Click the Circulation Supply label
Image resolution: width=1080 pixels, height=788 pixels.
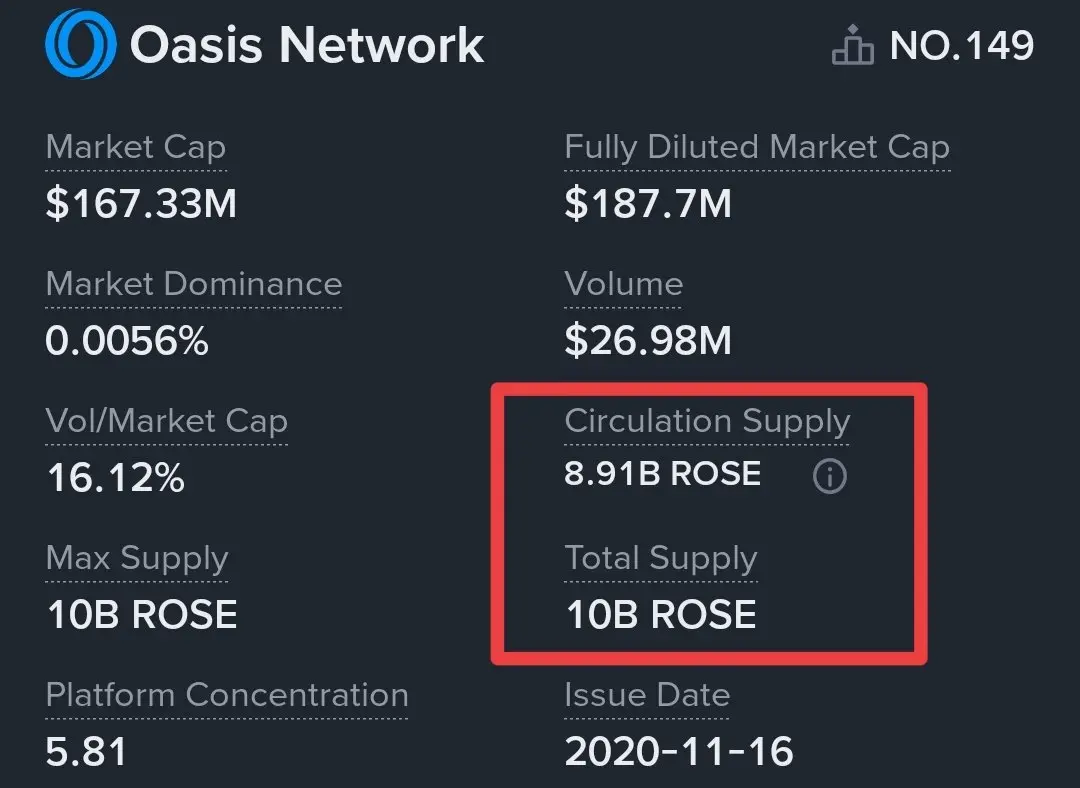[707, 421]
